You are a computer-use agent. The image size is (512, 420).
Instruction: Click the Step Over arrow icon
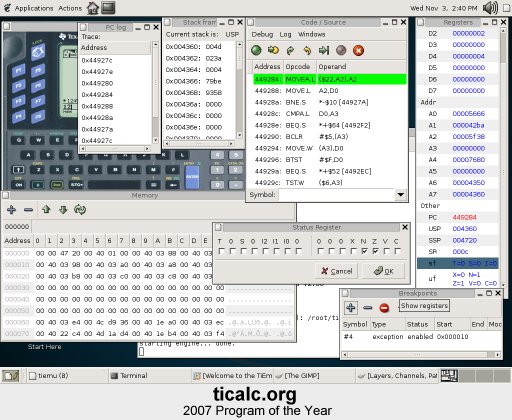point(290,50)
